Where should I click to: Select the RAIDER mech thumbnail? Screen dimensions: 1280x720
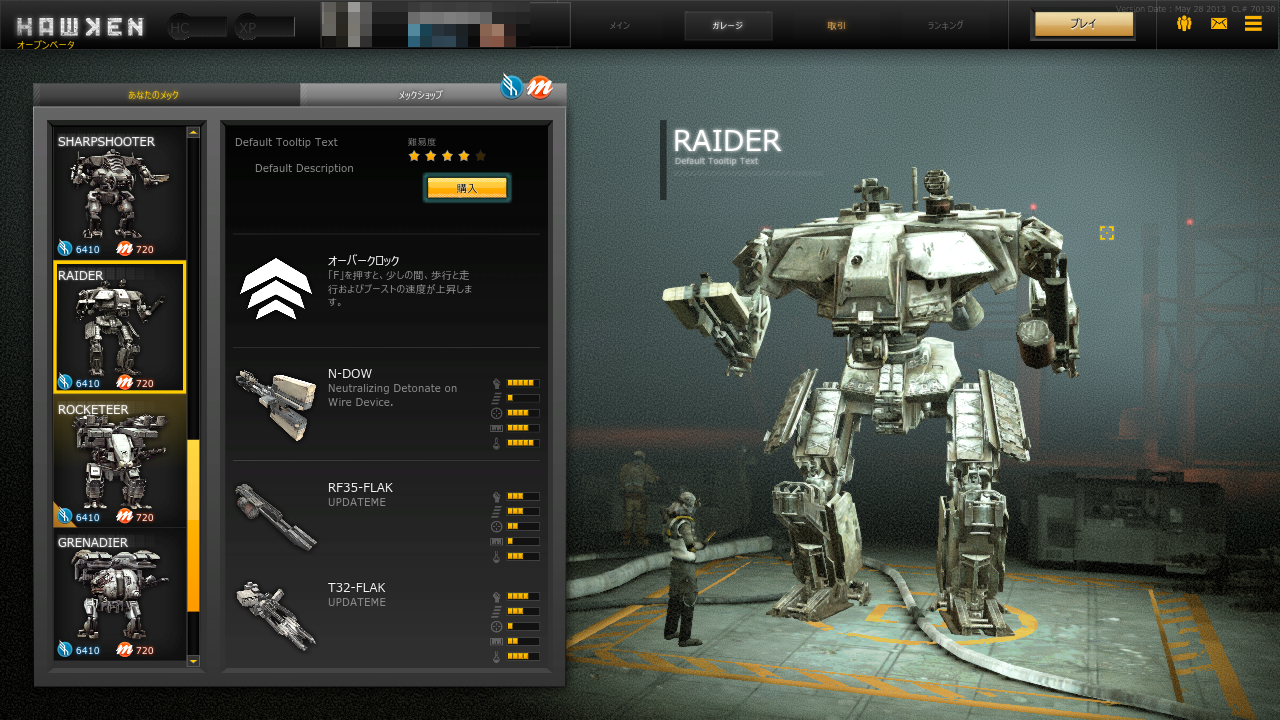(x=120, y=327)
